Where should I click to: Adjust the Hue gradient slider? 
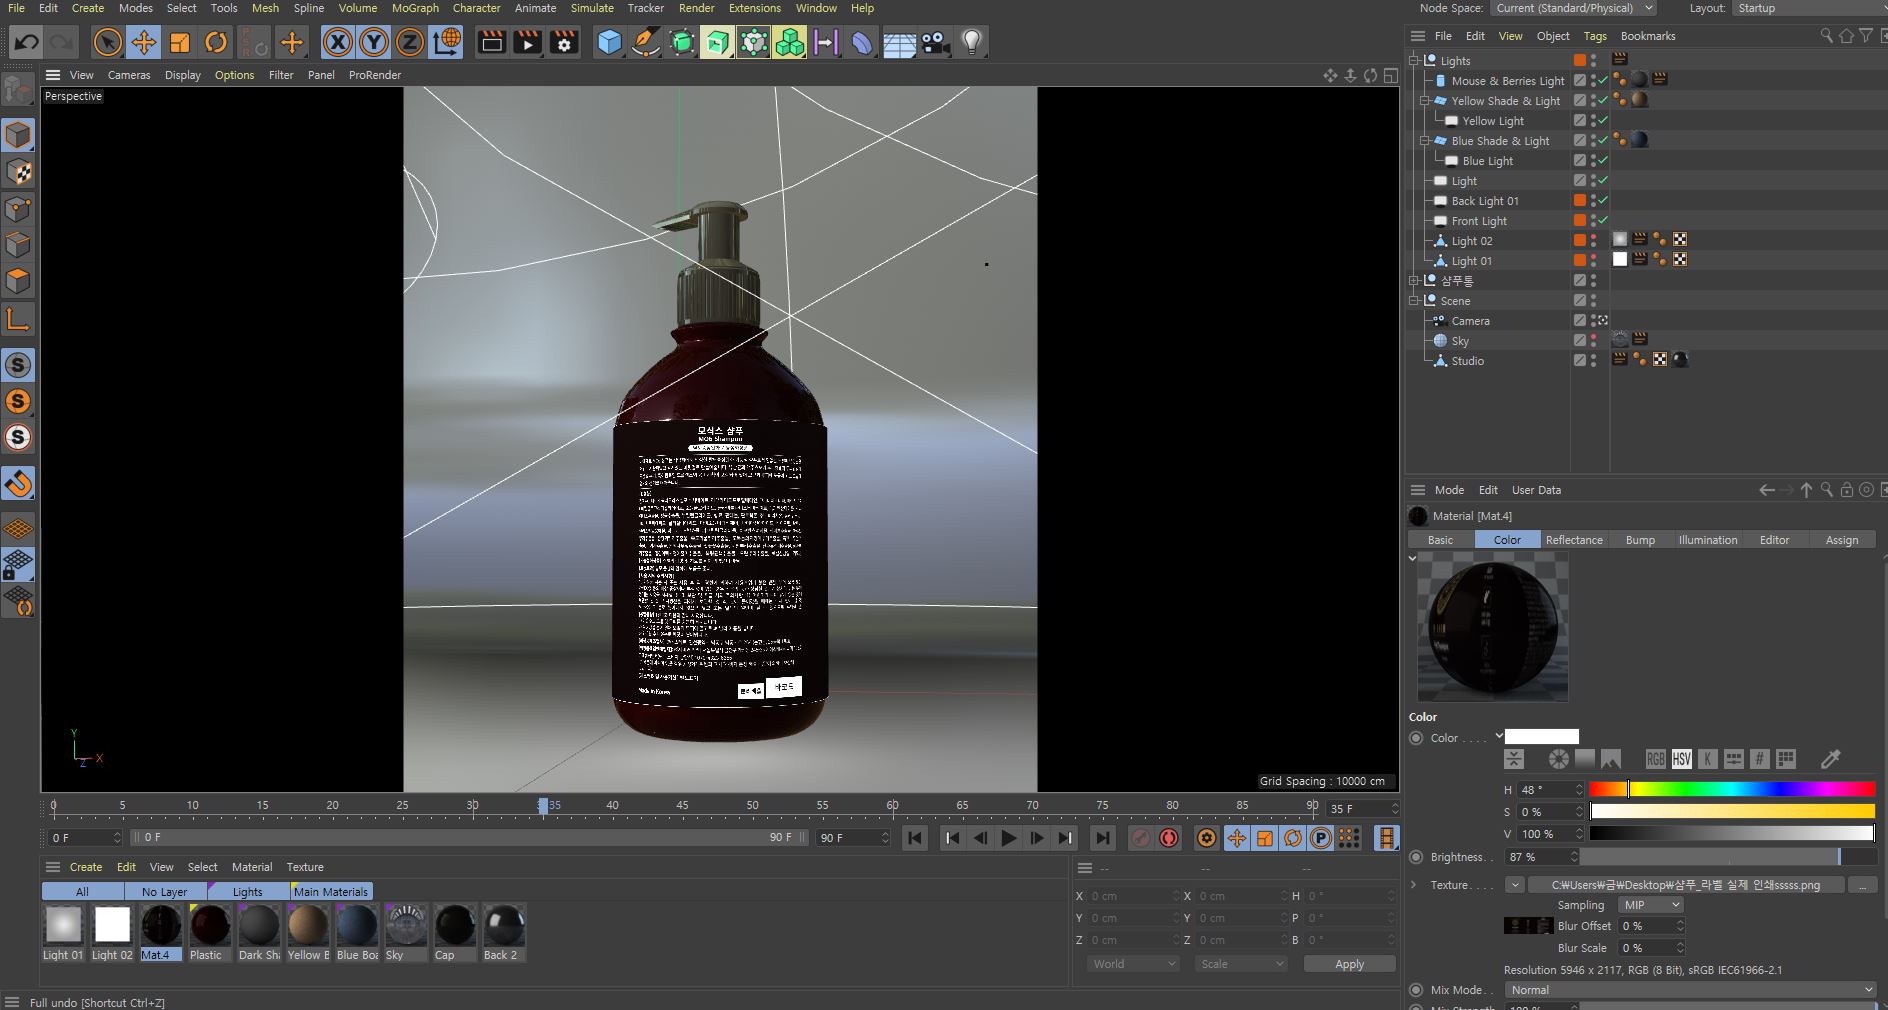point(1732,790)
